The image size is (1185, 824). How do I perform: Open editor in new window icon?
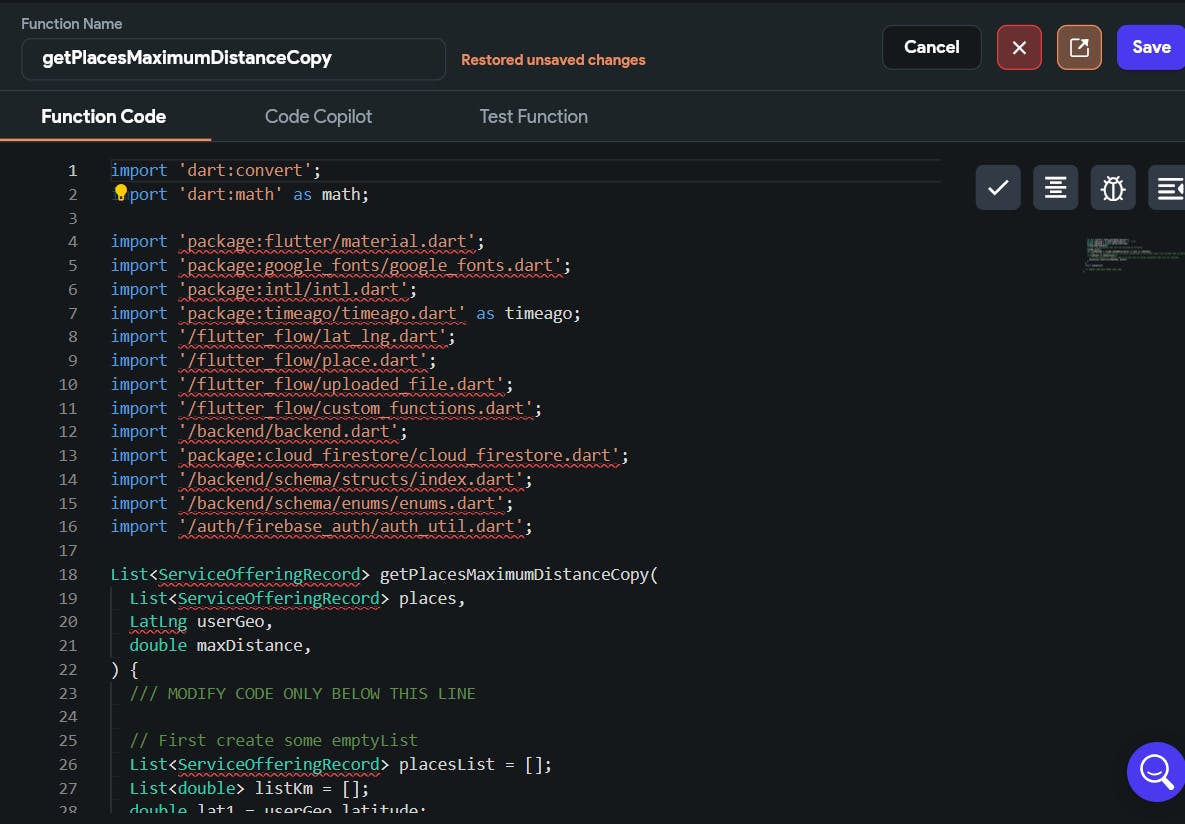1079,47
